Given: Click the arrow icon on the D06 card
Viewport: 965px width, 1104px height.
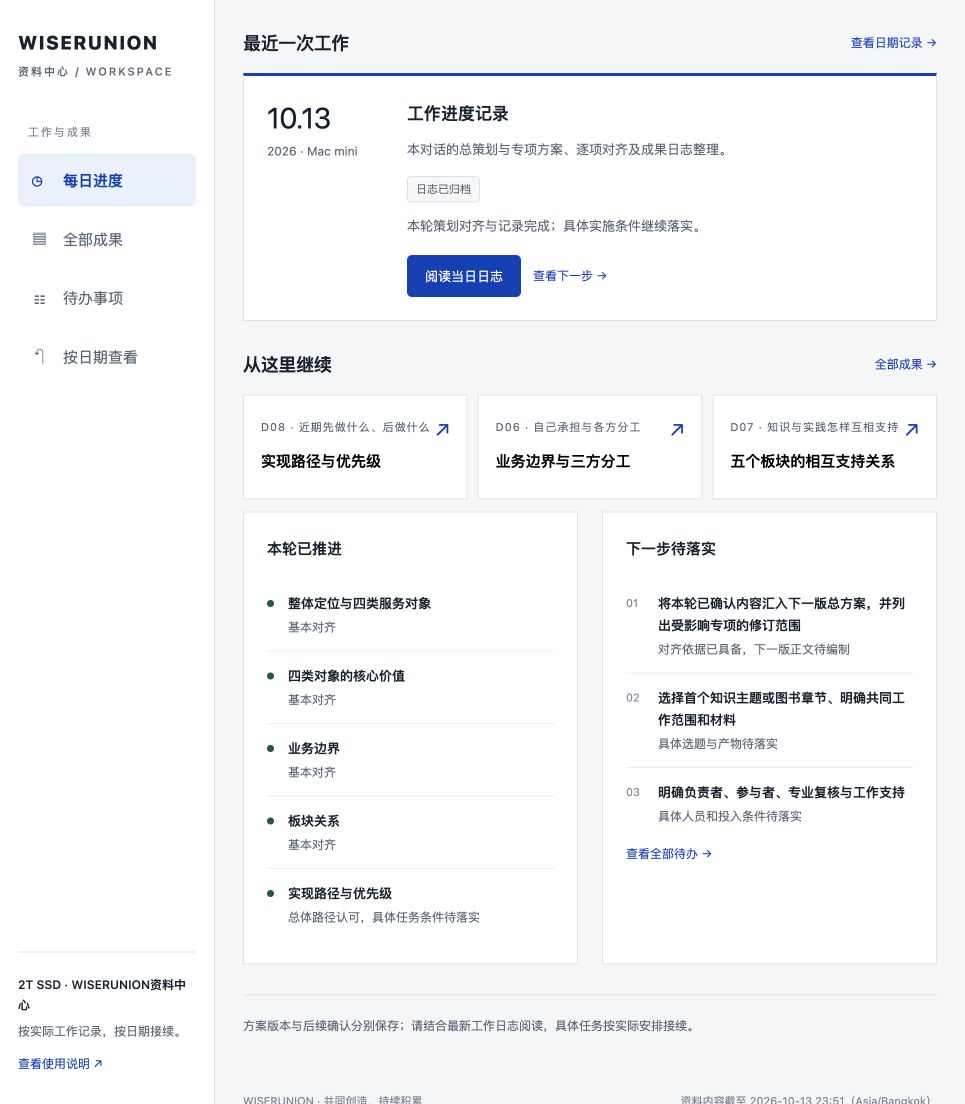Looking at the screenshot, I should (x=677, y=429).
